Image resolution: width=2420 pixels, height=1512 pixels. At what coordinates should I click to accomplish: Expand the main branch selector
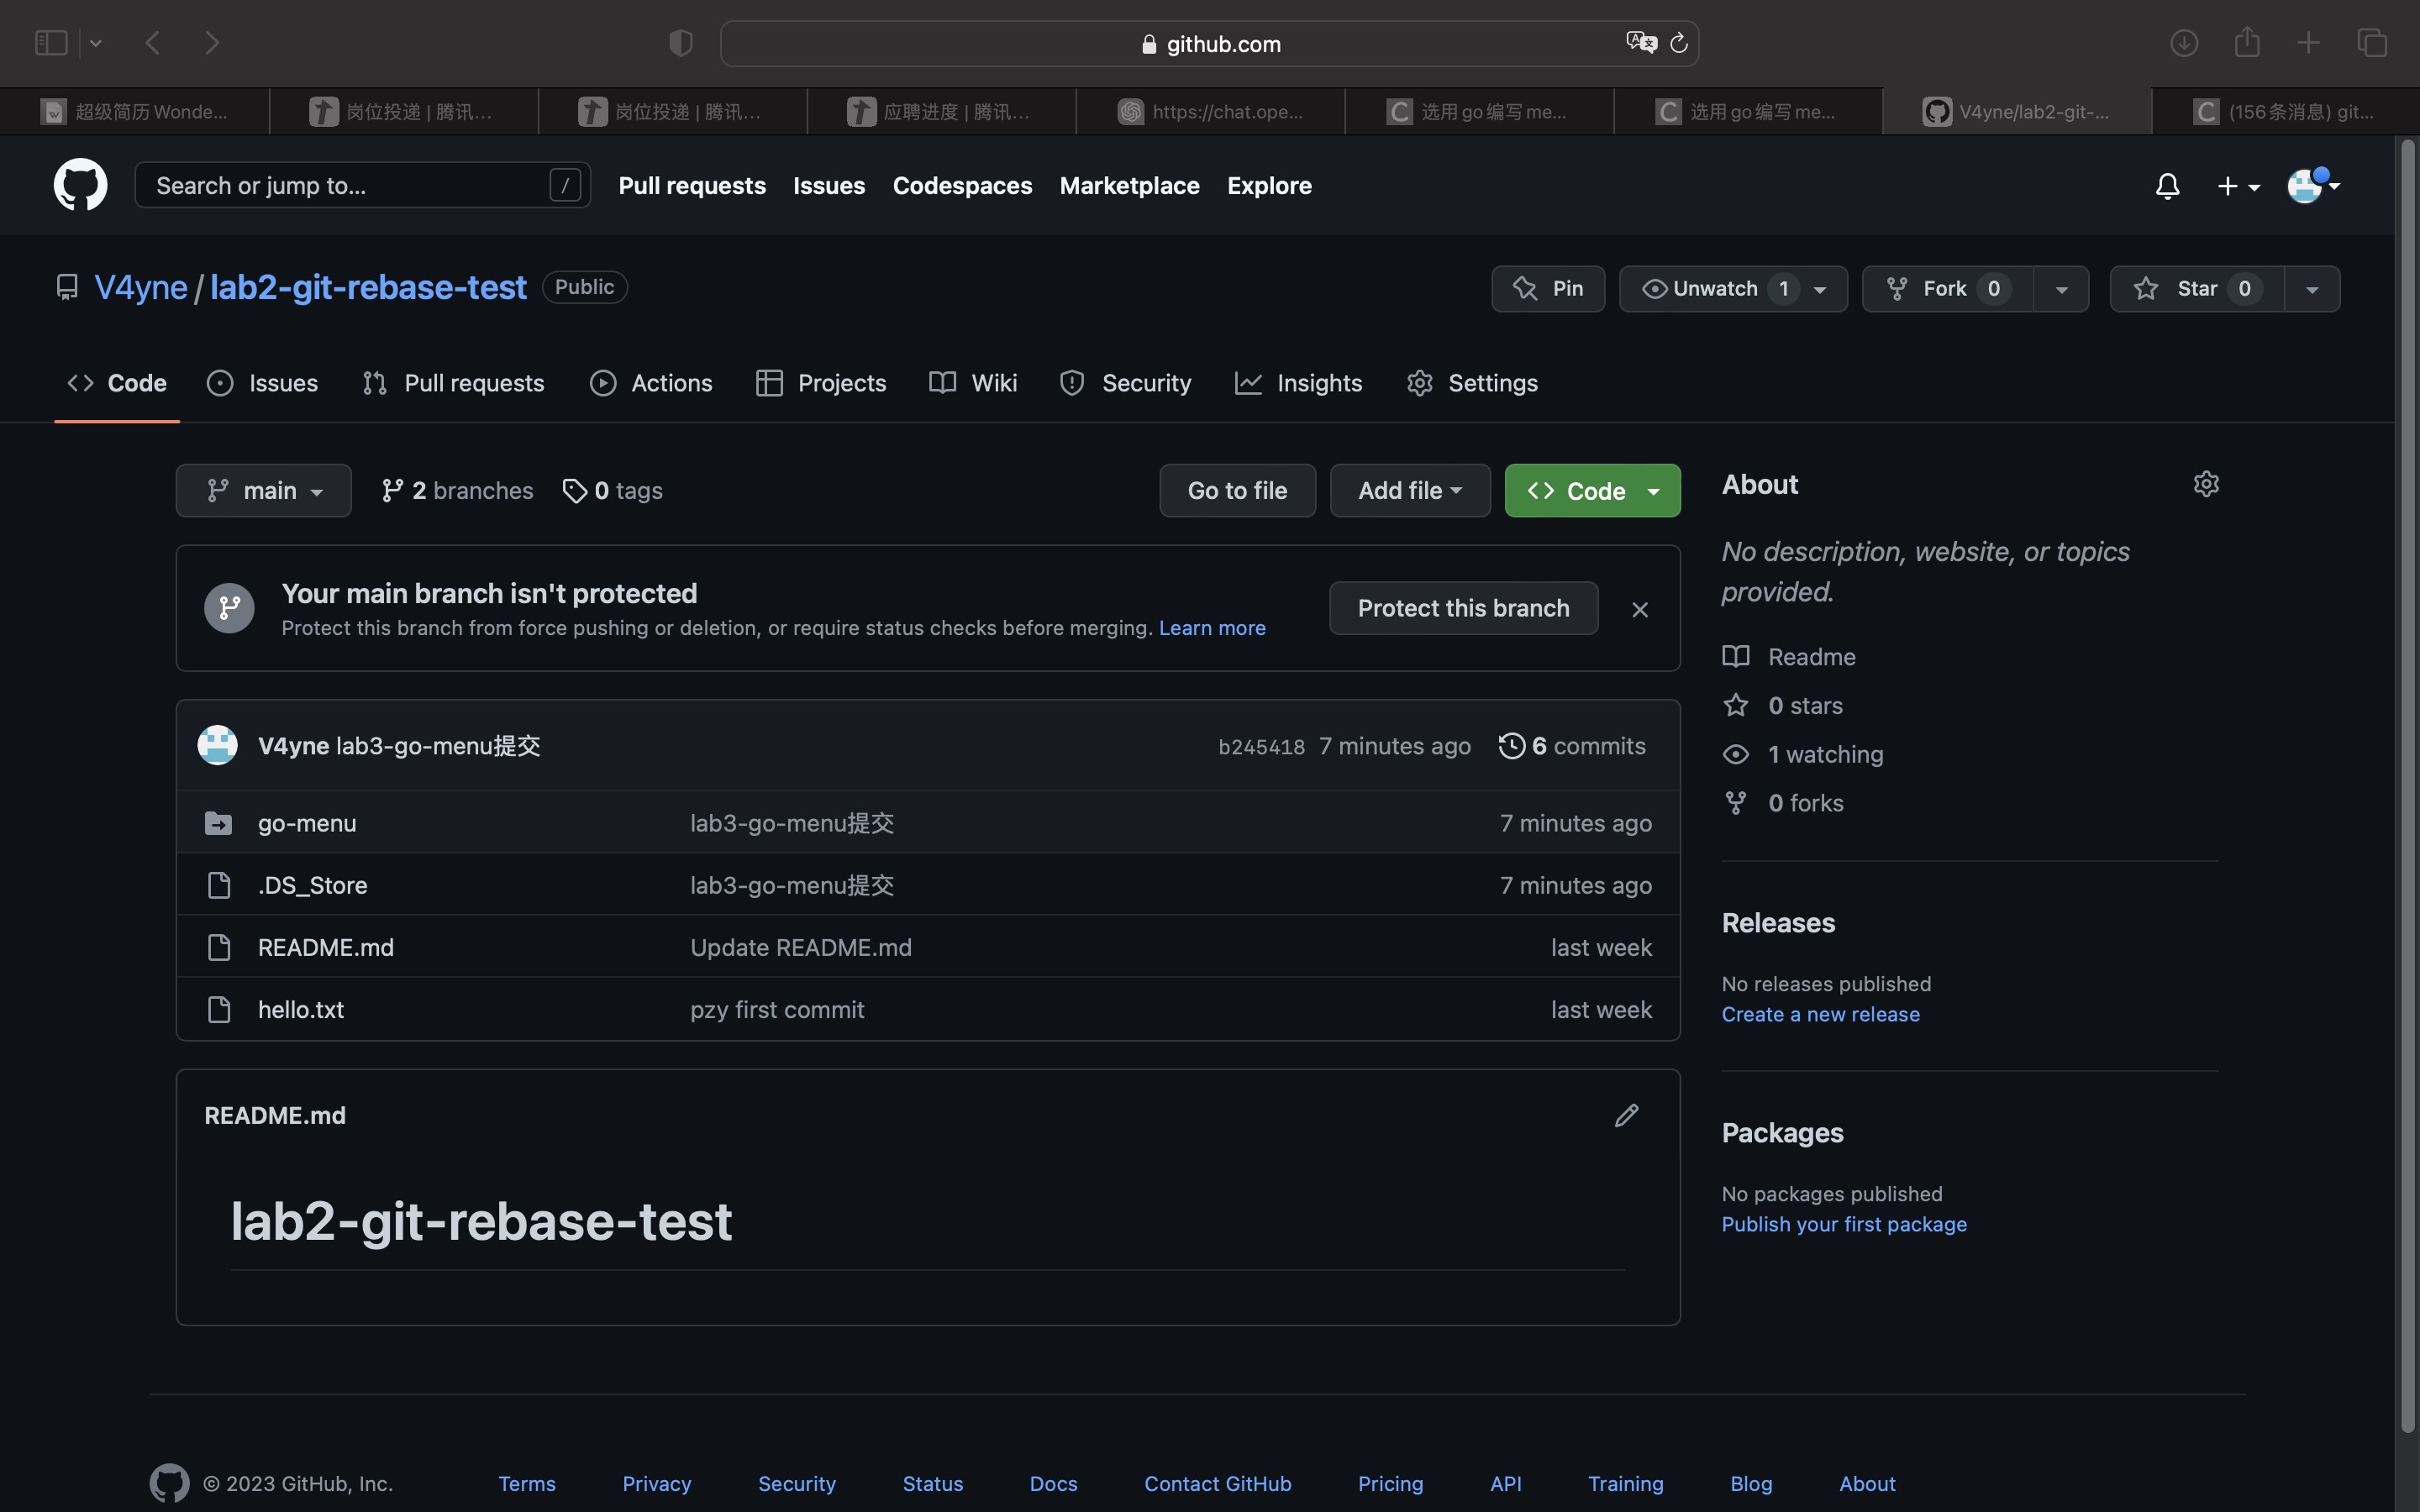[x=264, y=491]
